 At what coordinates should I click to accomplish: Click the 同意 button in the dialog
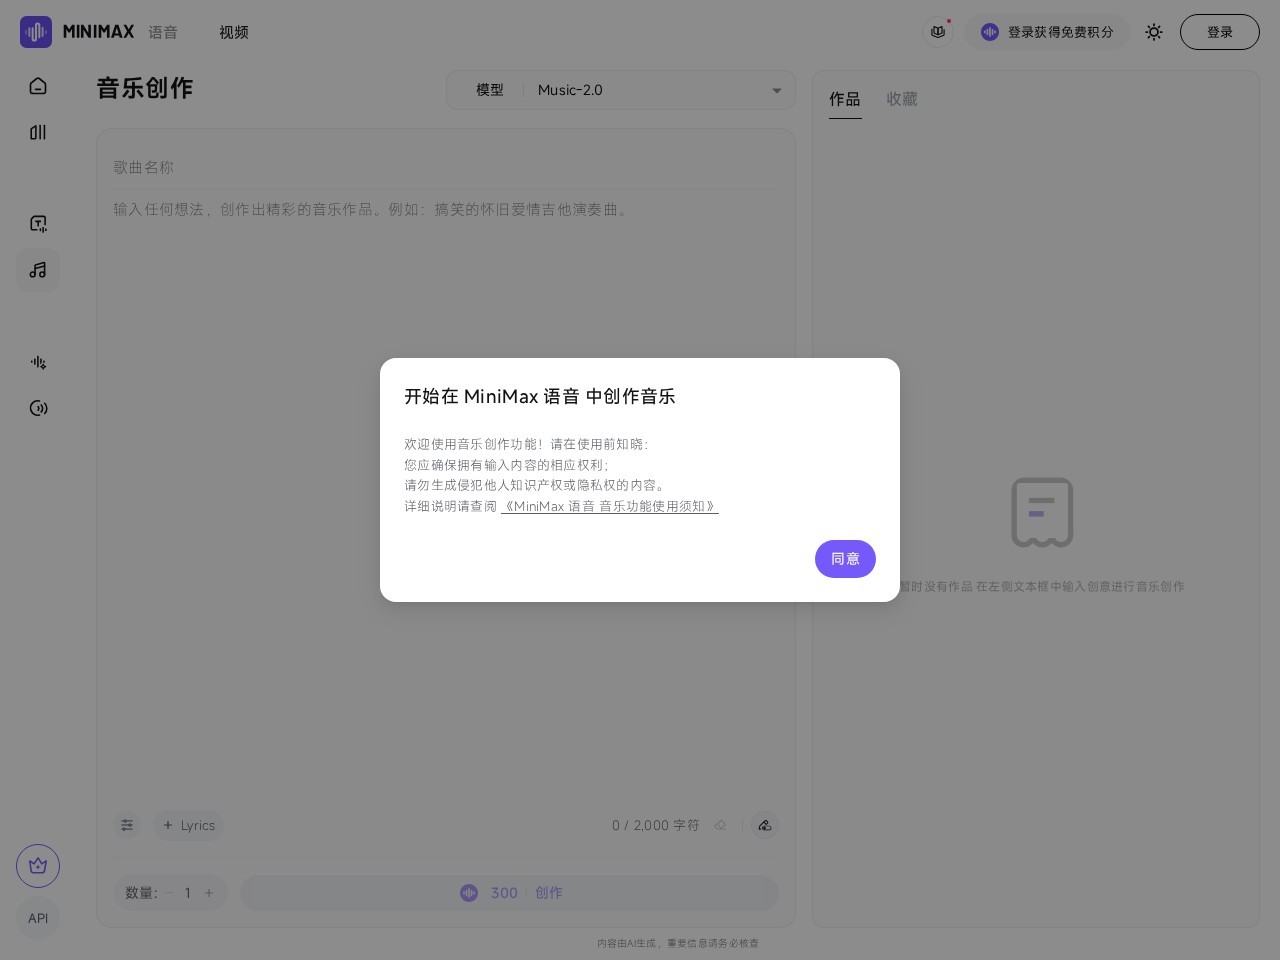(x=845, y=559)
